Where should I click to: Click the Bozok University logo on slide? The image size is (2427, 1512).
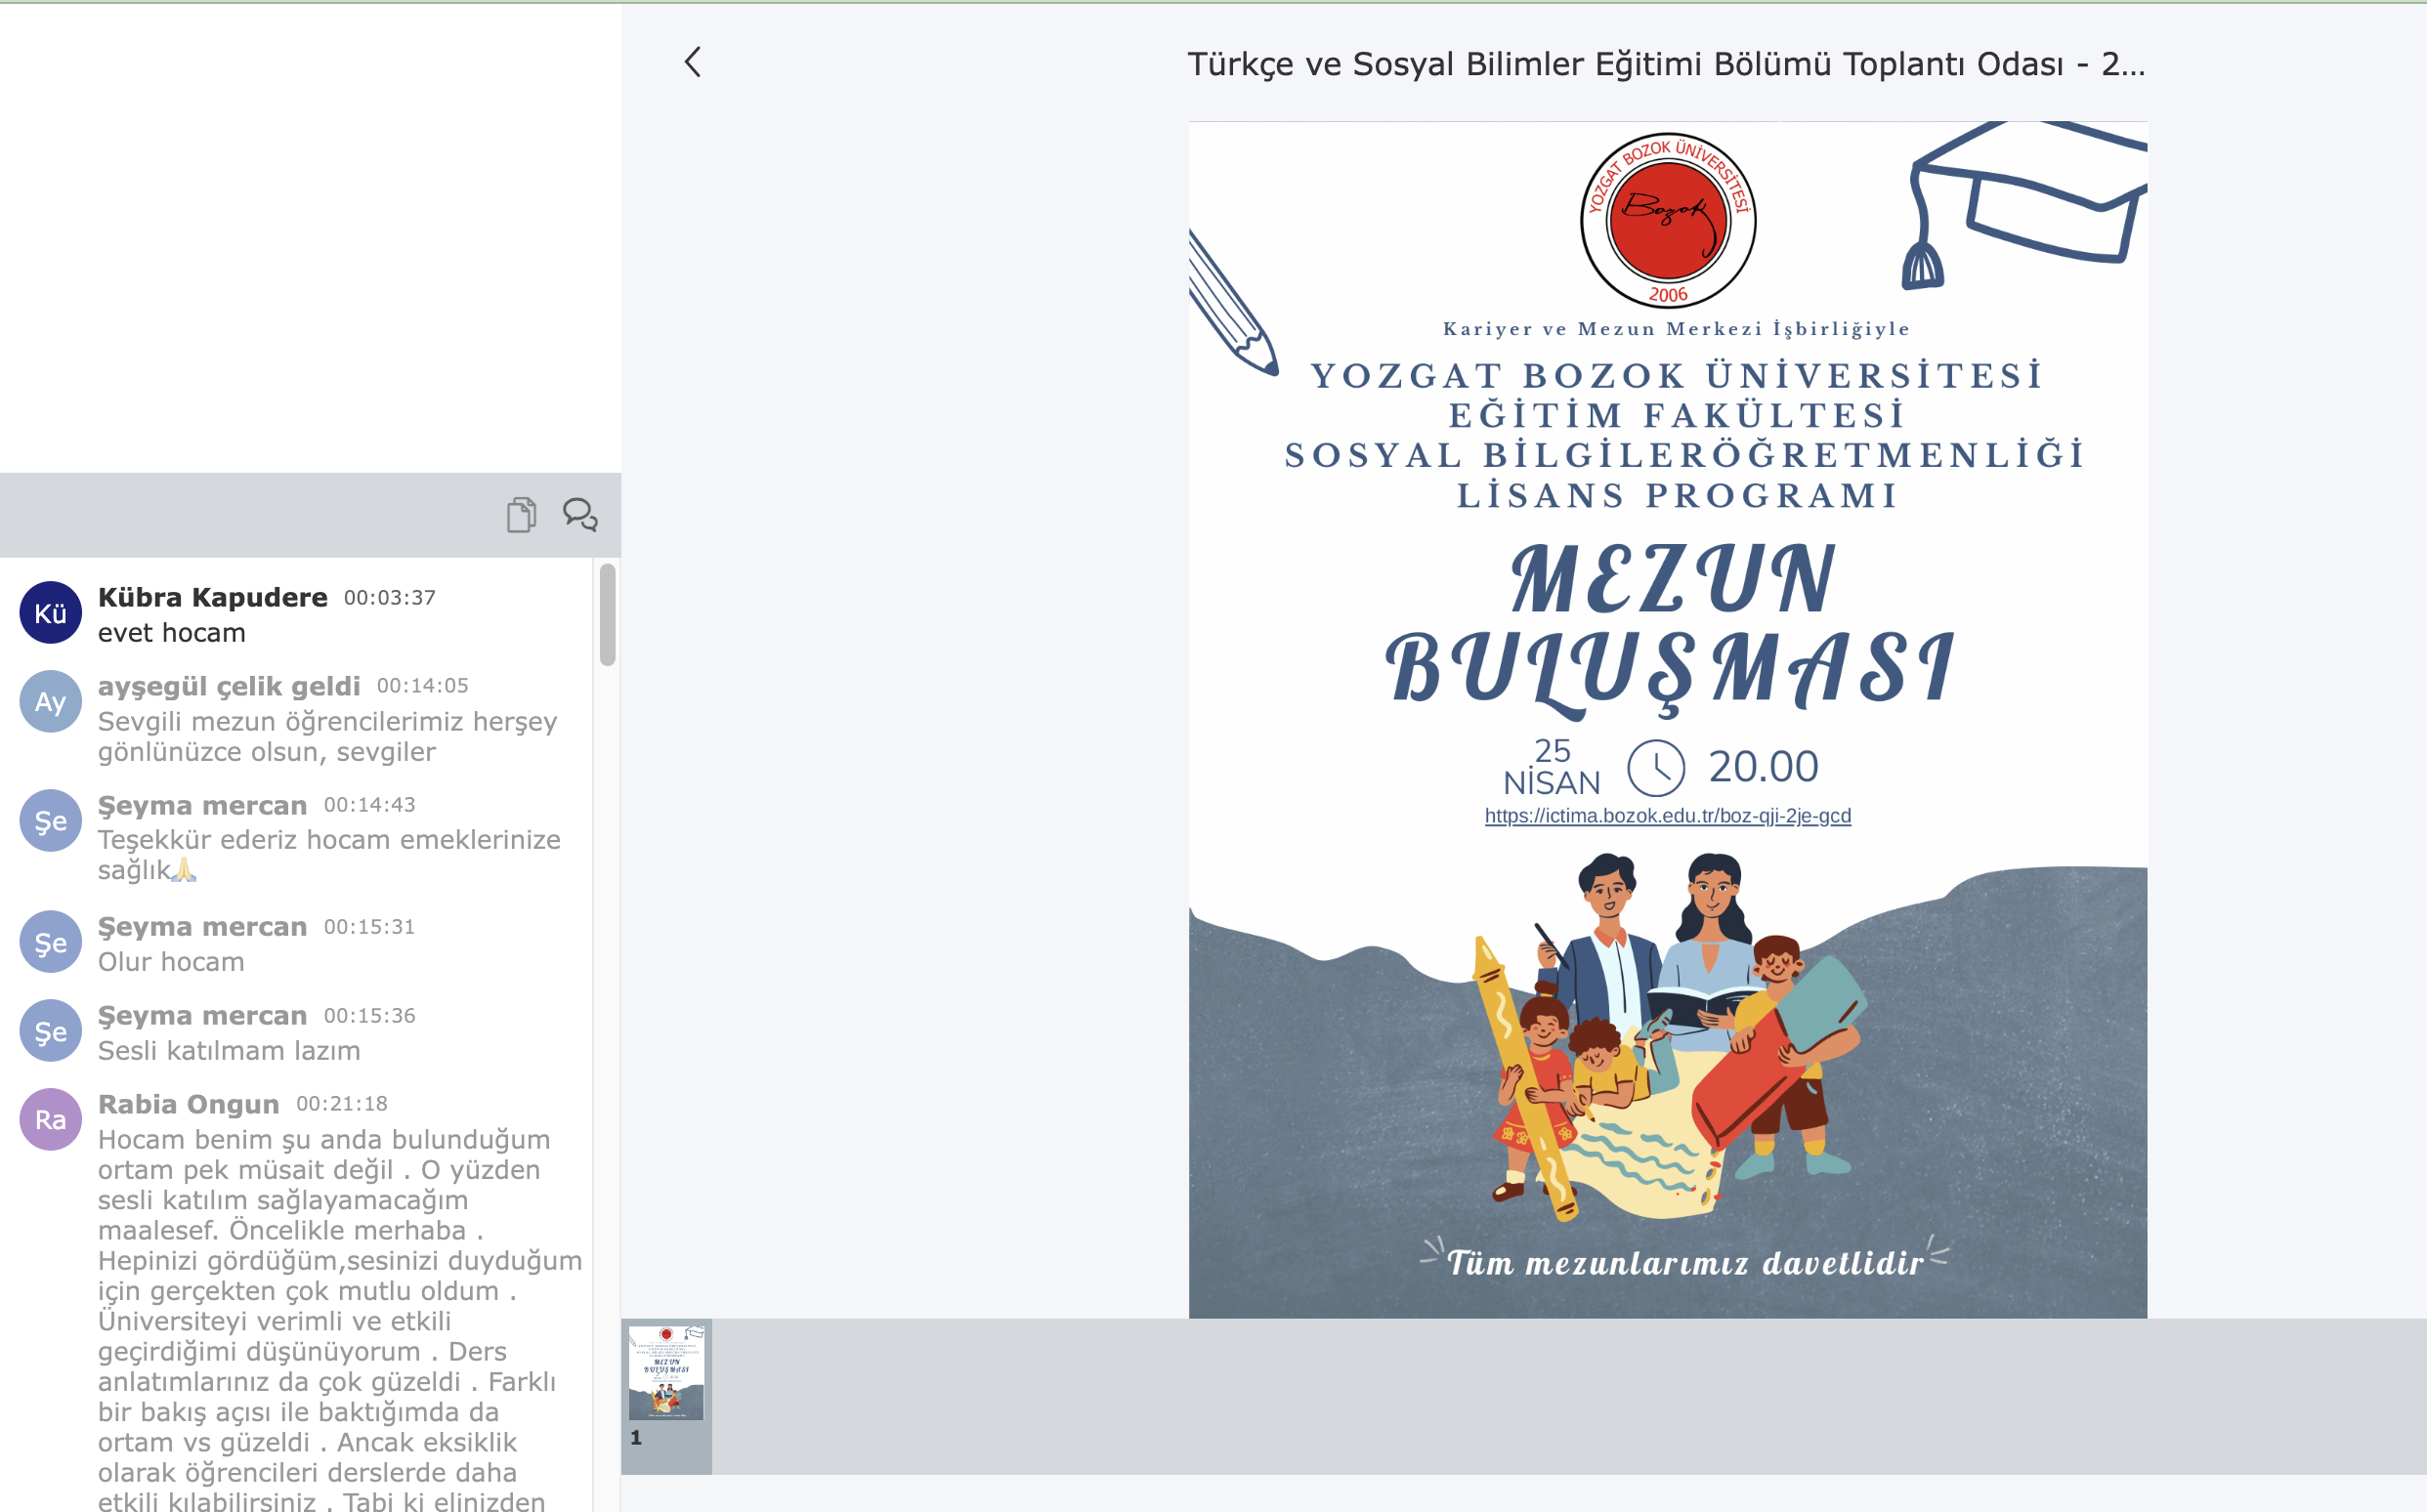click(1667, 220)
